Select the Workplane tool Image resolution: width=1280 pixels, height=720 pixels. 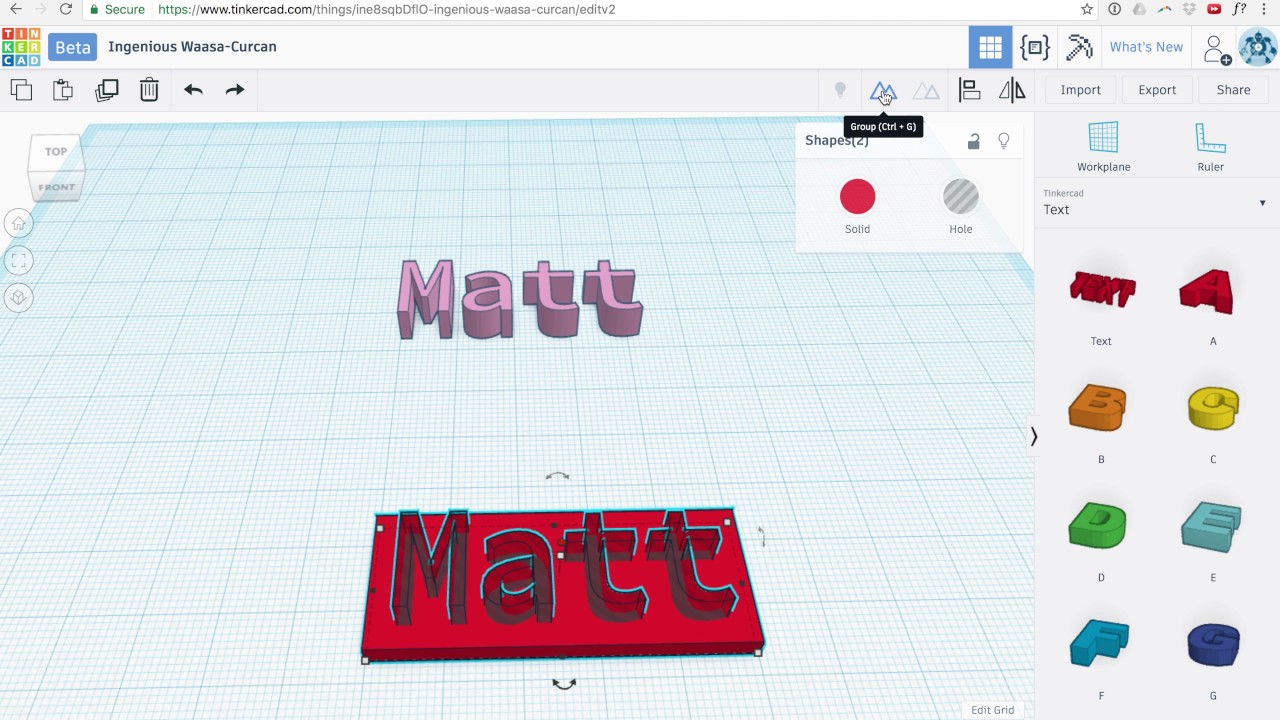pos(1103,147)
